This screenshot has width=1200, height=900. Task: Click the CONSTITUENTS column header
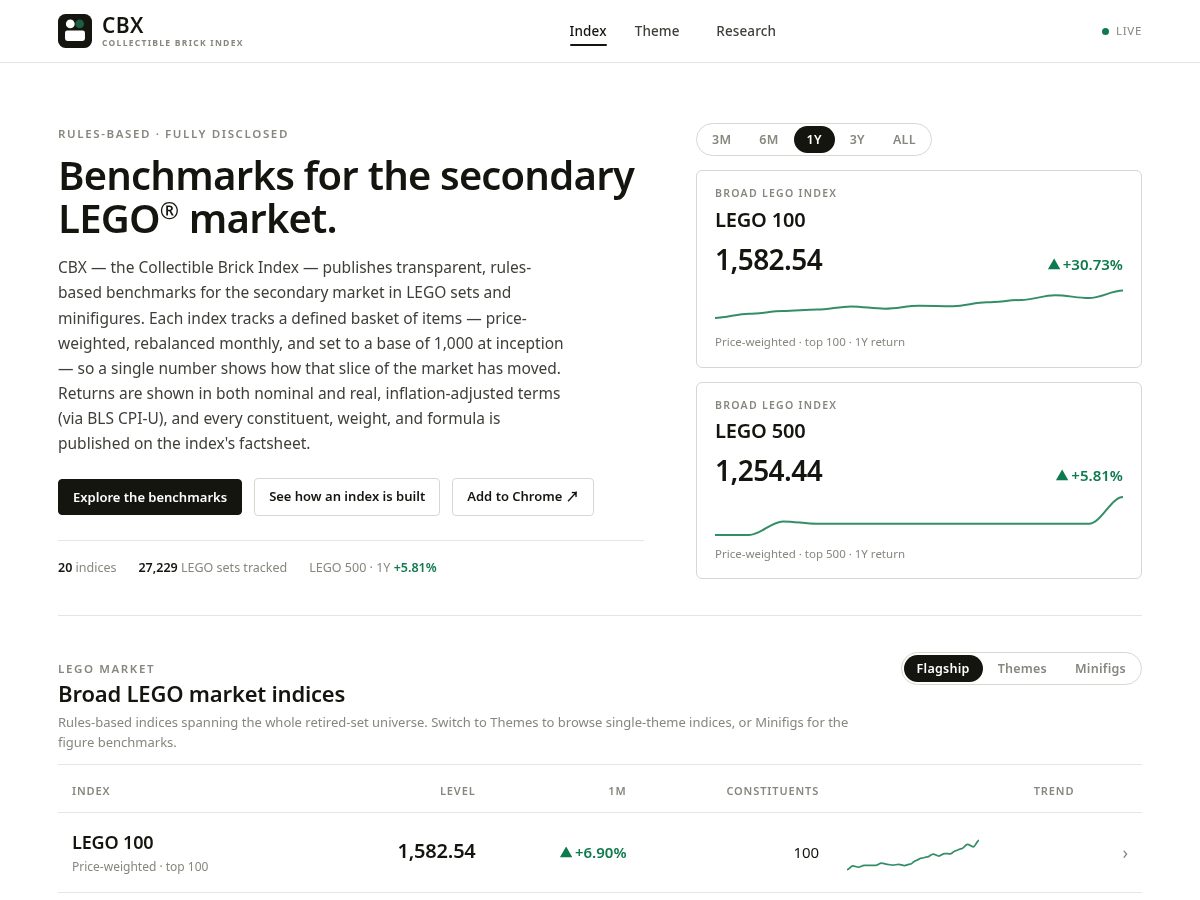coord(772,791)
